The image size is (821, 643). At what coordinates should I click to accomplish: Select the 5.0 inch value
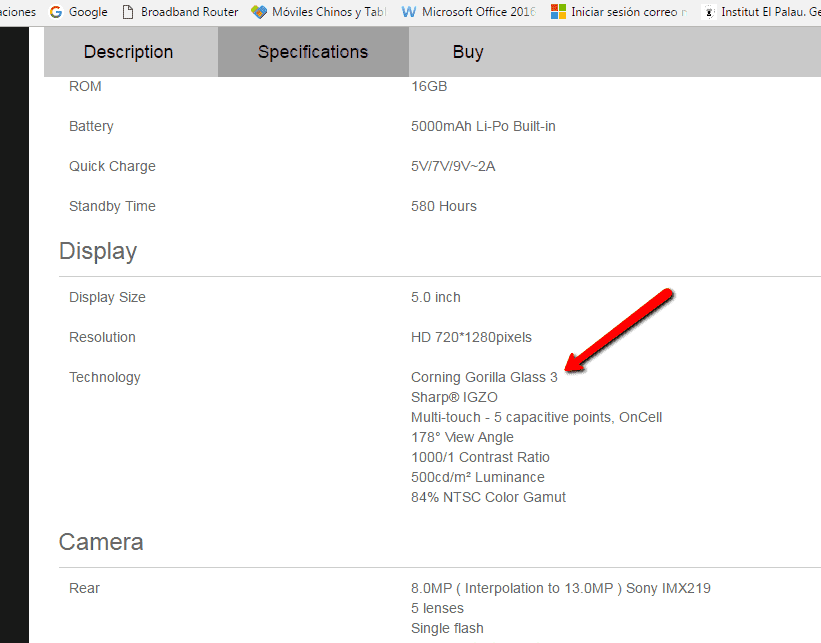436,297
